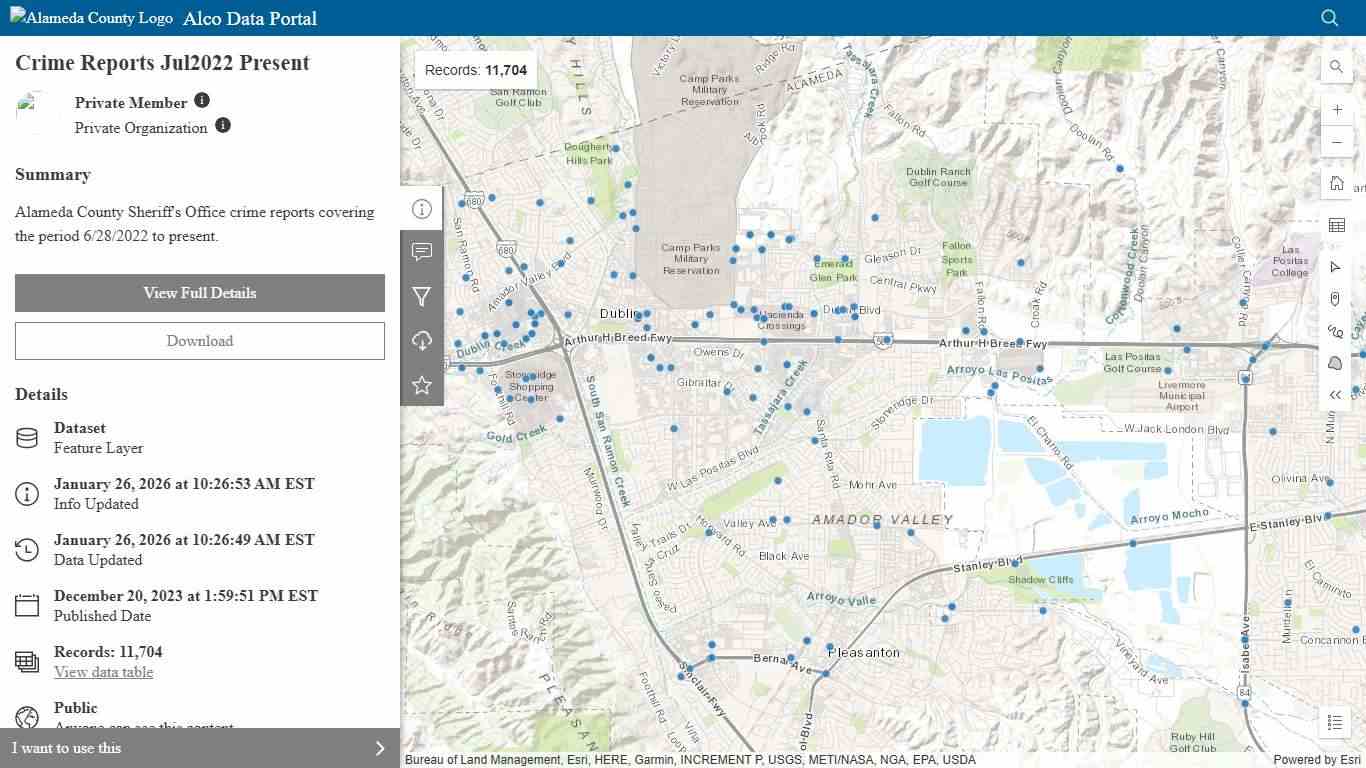Viewport: 1366px width, 768px height.
Task: Mark the dataset as favorite with the star
Action: [x=421, y=384]
